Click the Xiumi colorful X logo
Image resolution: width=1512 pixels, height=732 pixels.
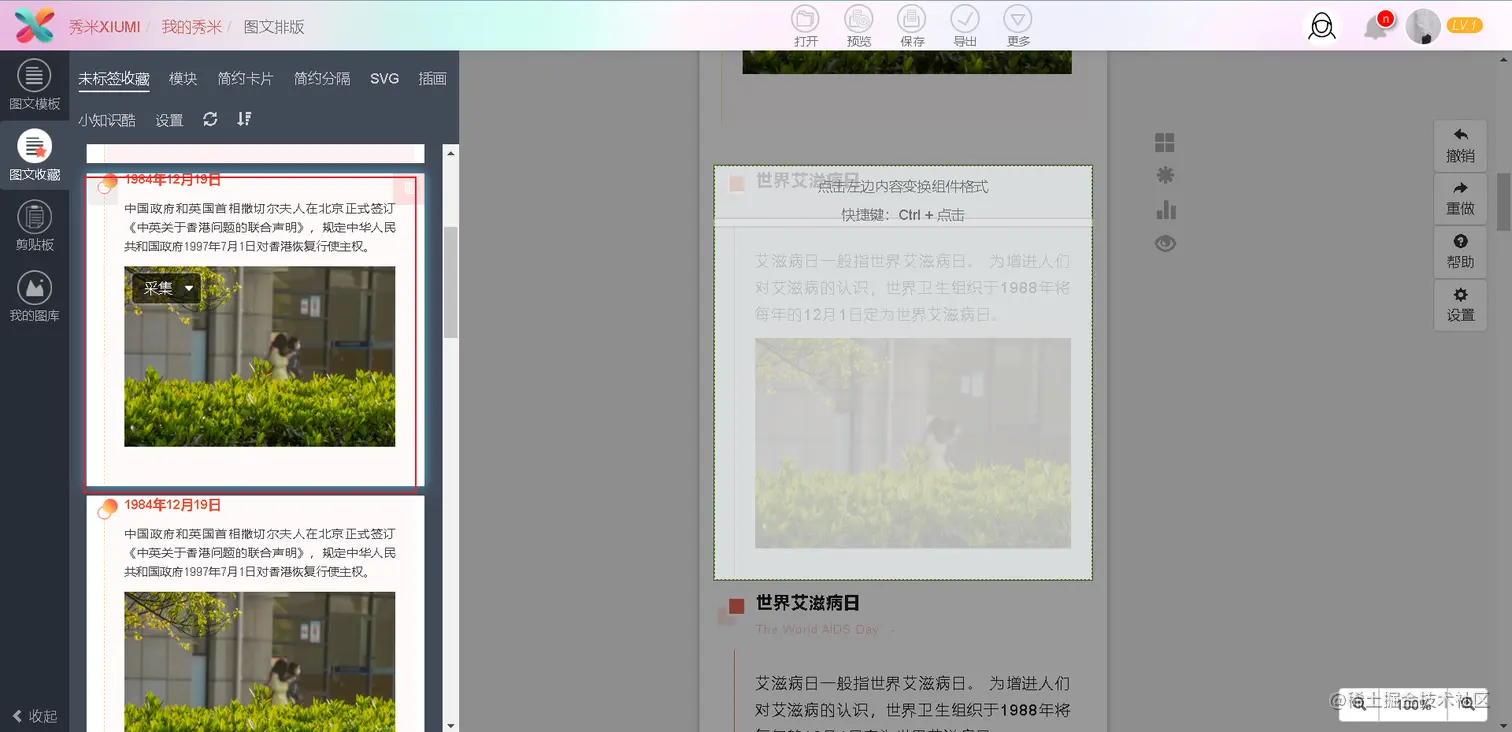pos(35,25)
